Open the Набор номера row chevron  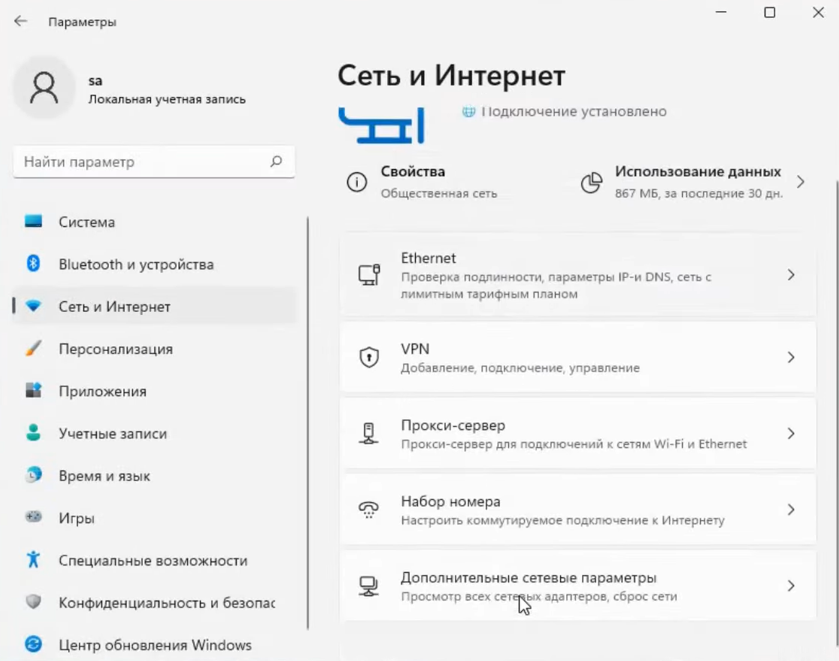(791, 510)
